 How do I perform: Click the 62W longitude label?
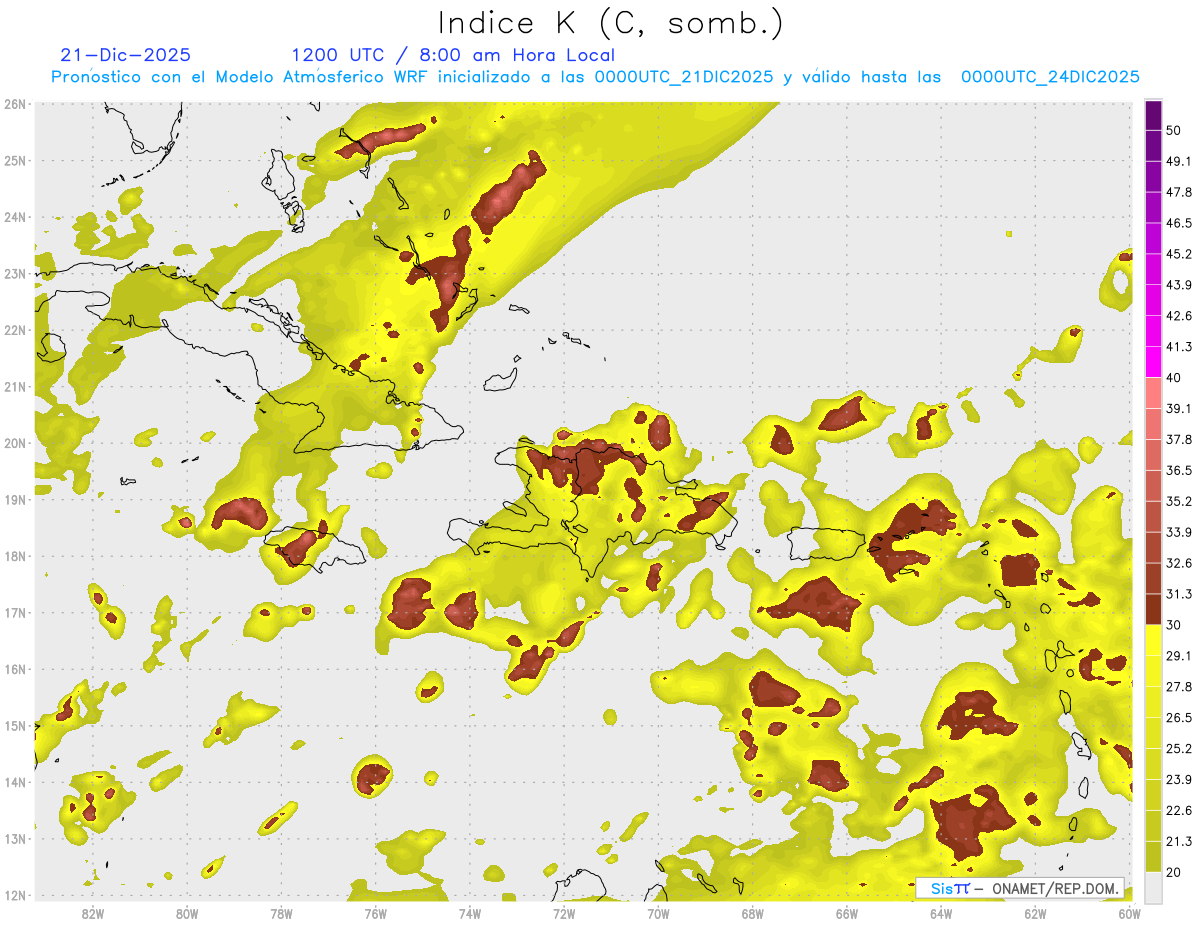coord(1036,914)
